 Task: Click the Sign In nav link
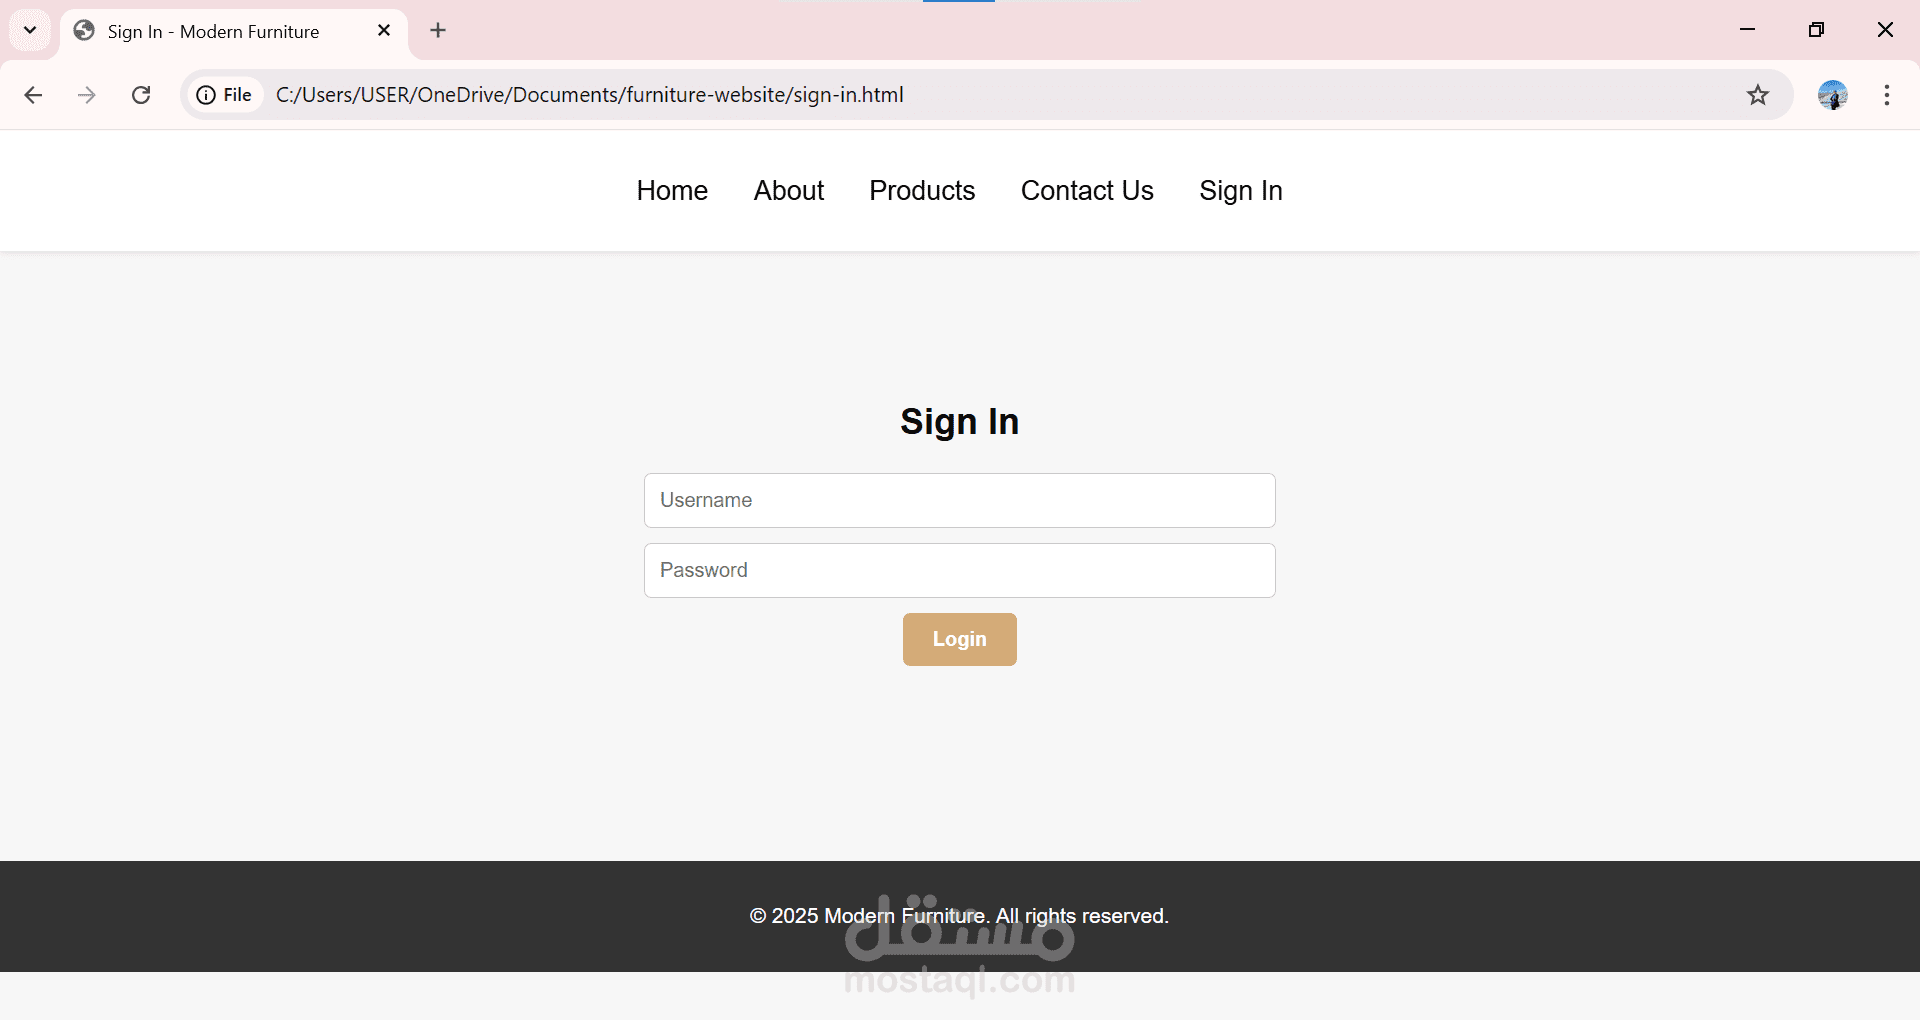point(1241,191)
